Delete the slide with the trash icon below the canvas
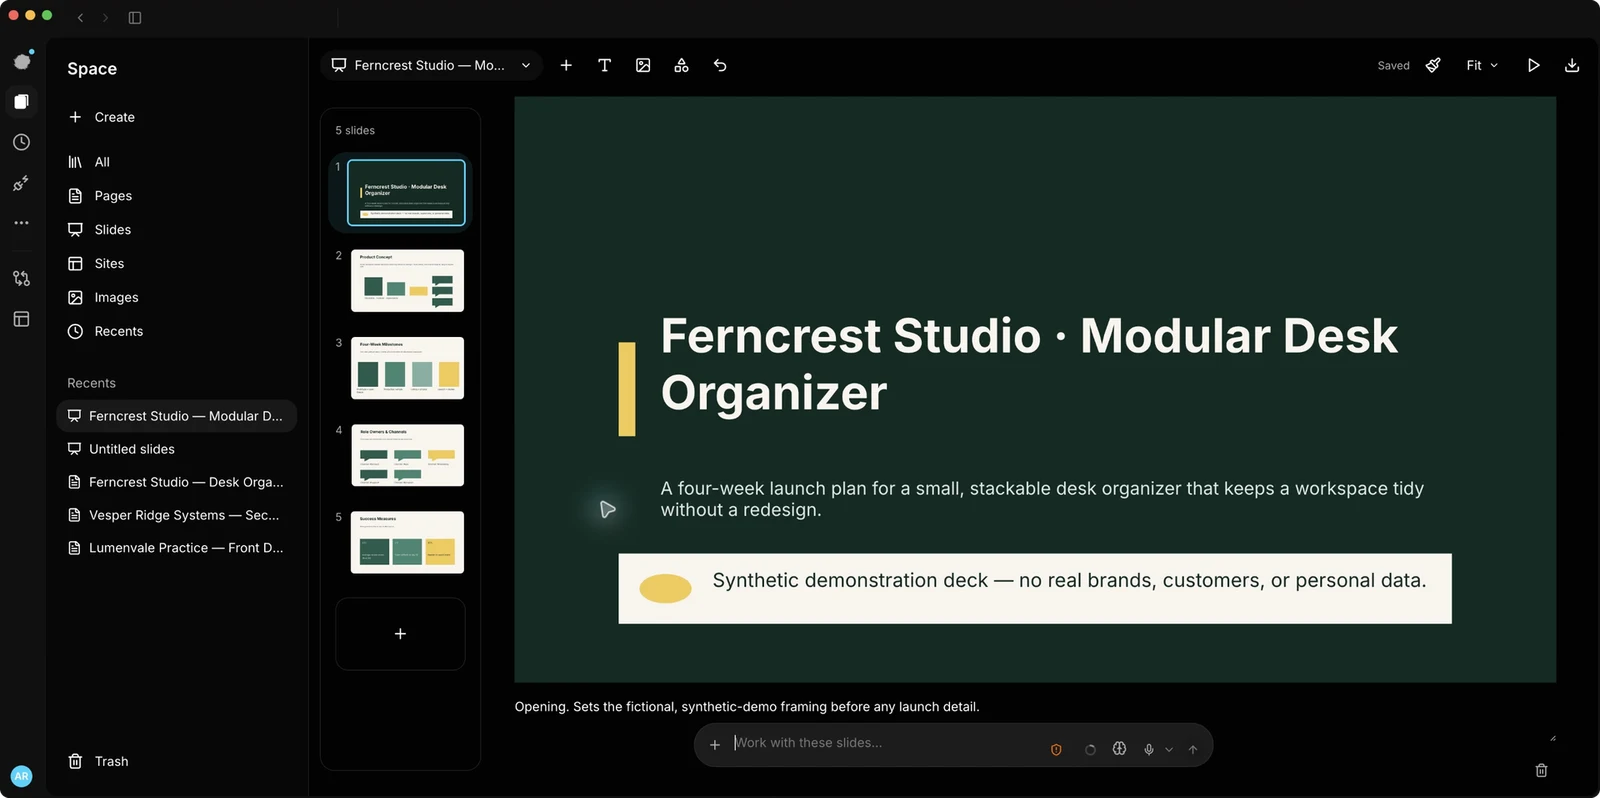 click(1541, 770)
